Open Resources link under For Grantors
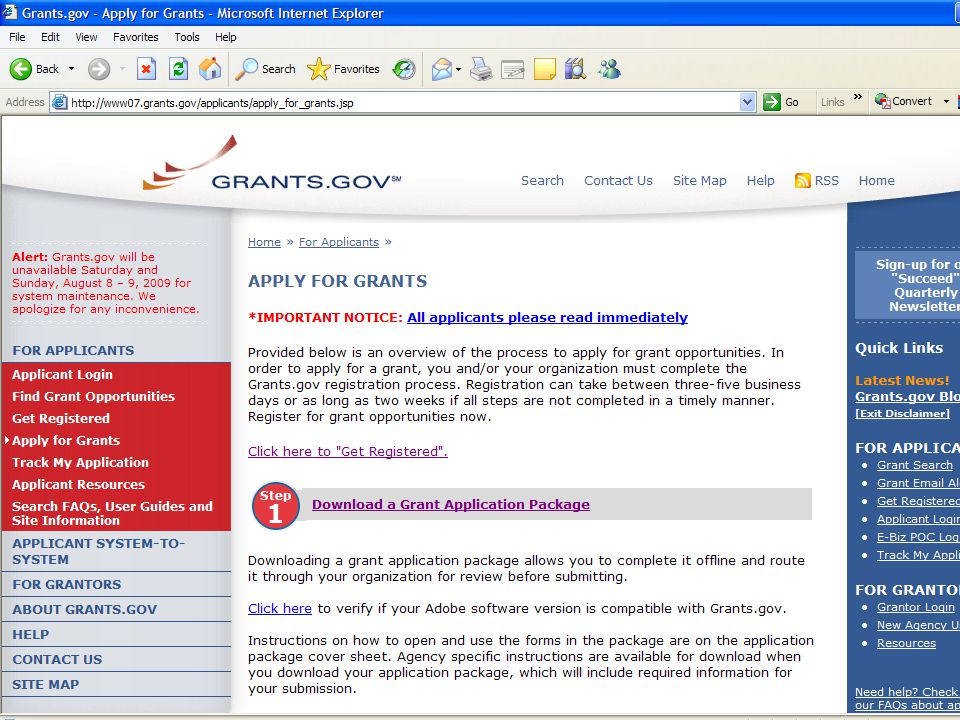Screen dimensions: 960x720 pyautogui.click(x=906, y=643)
